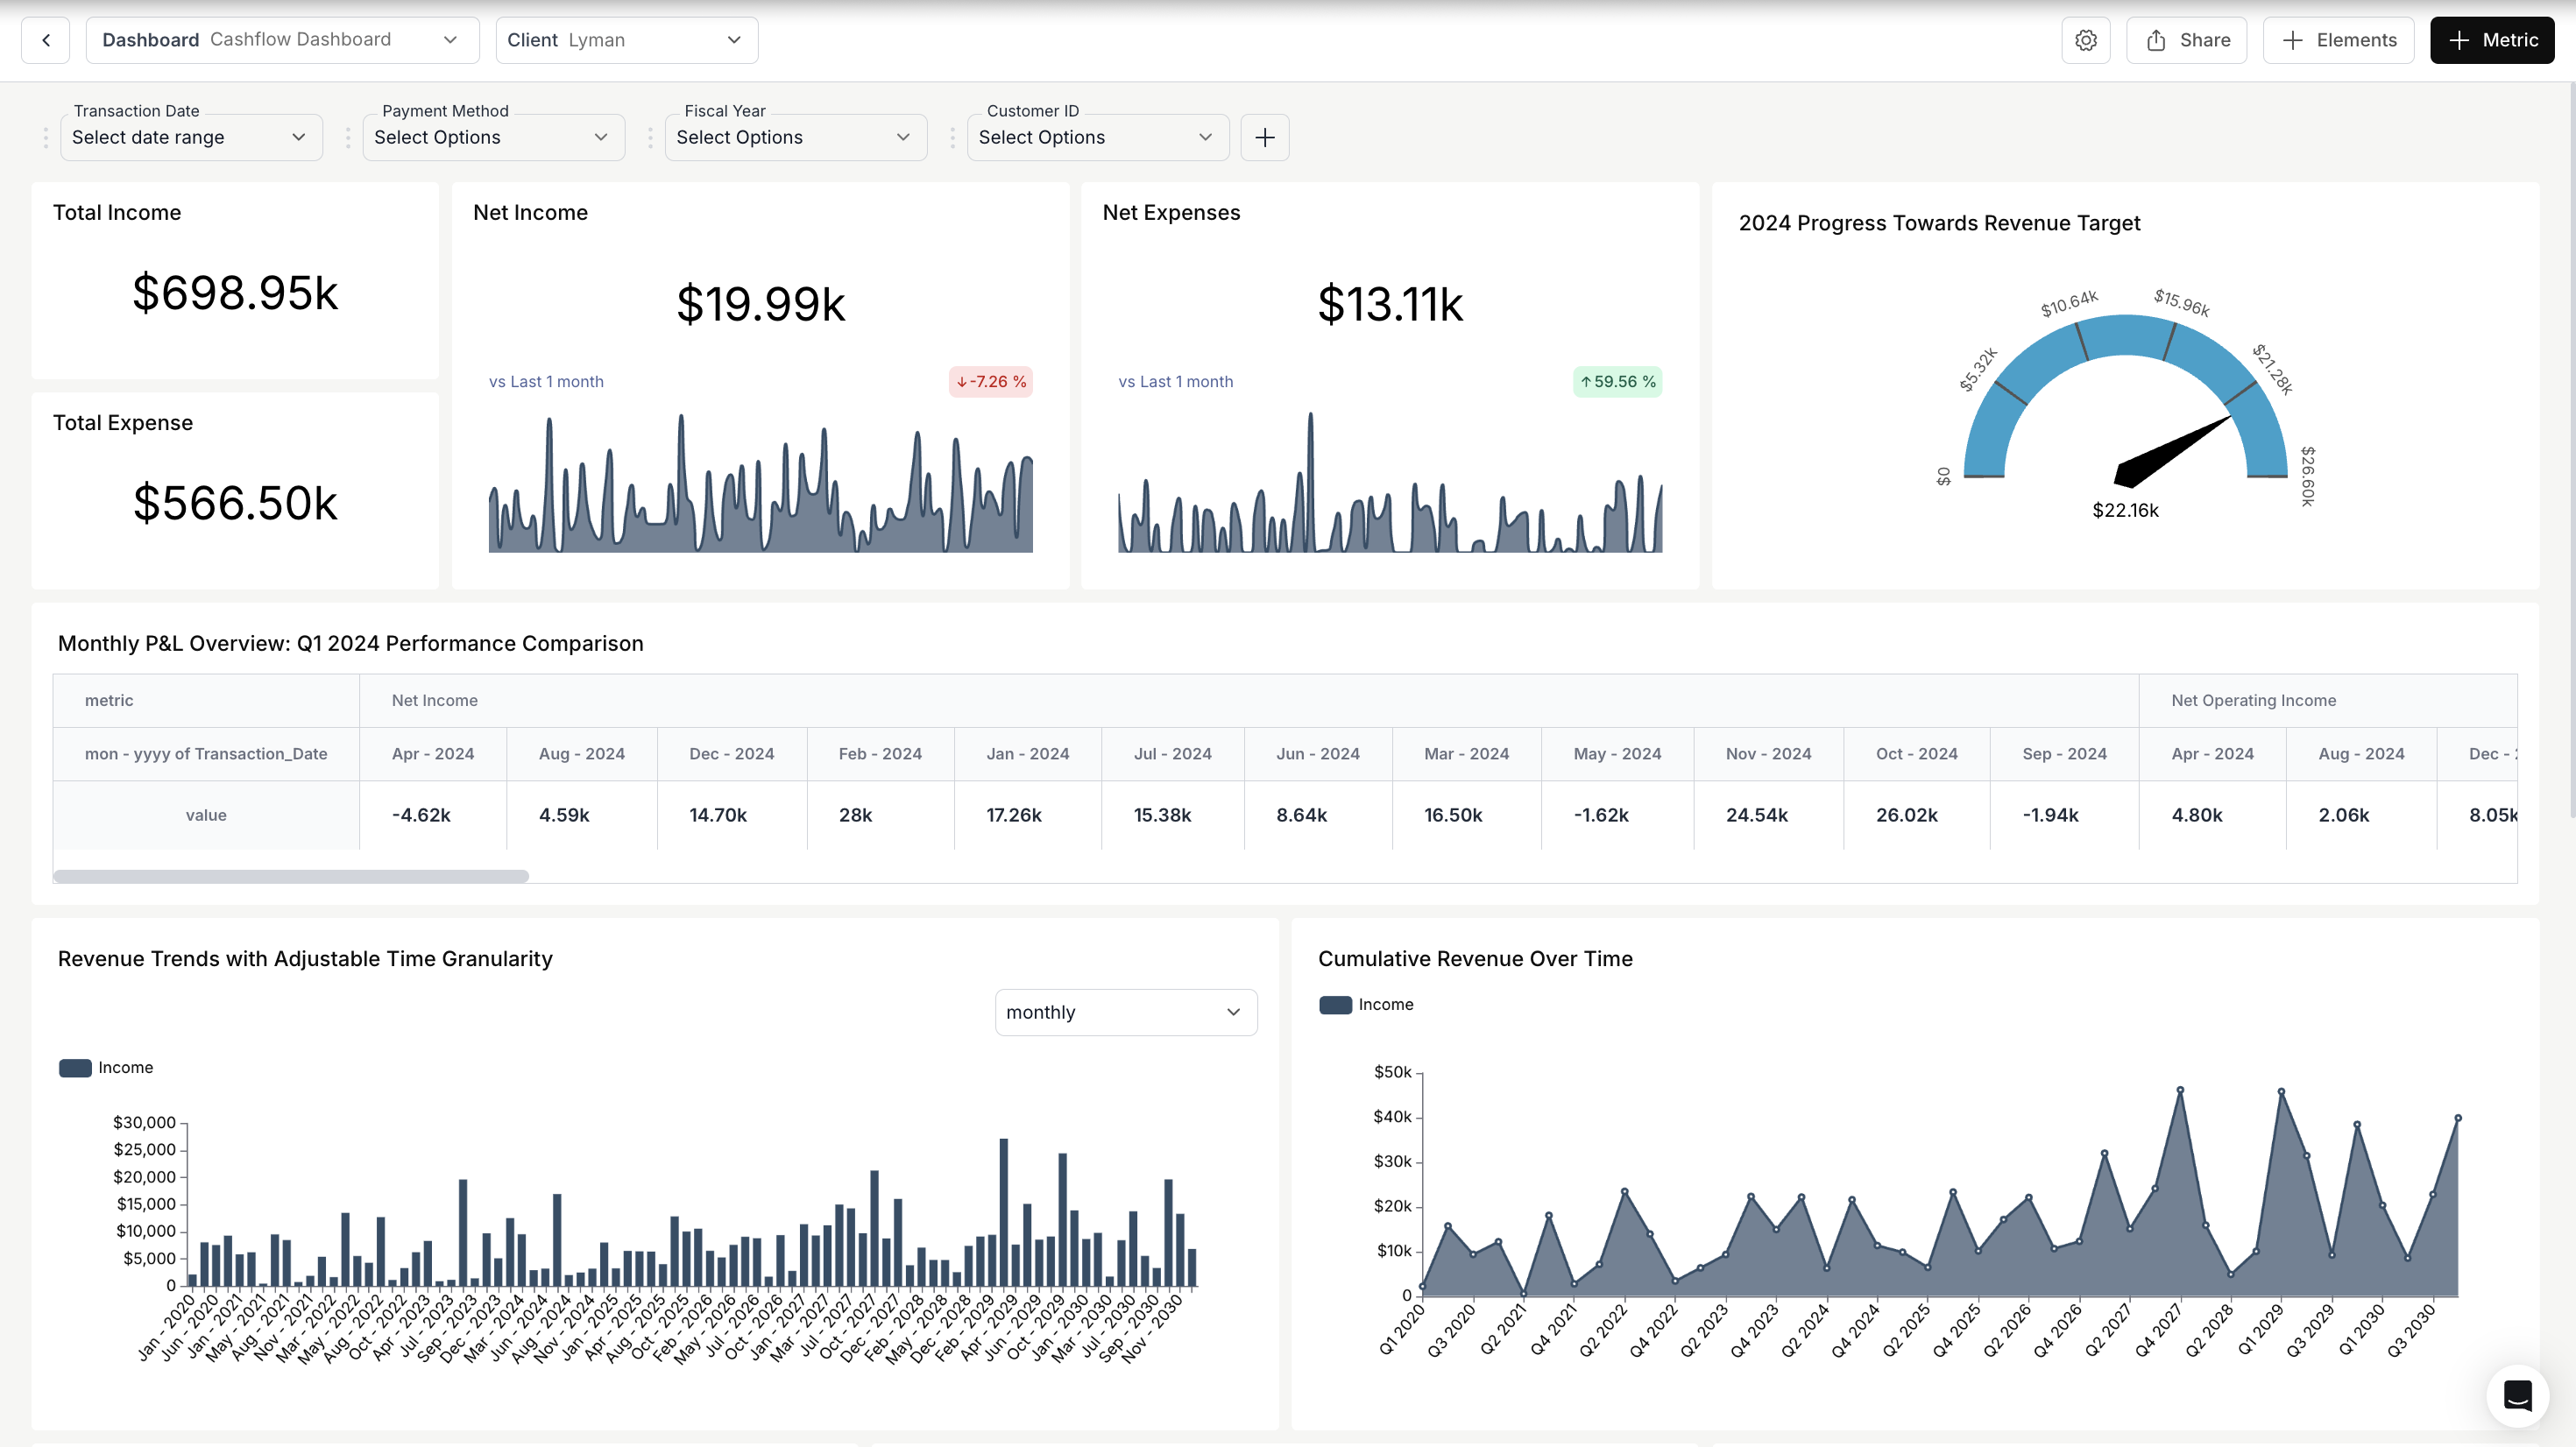This screenshot has width=2576, height=1447.
Task: Click the Oct - 2024 column header
Action: click(1916, 754)
